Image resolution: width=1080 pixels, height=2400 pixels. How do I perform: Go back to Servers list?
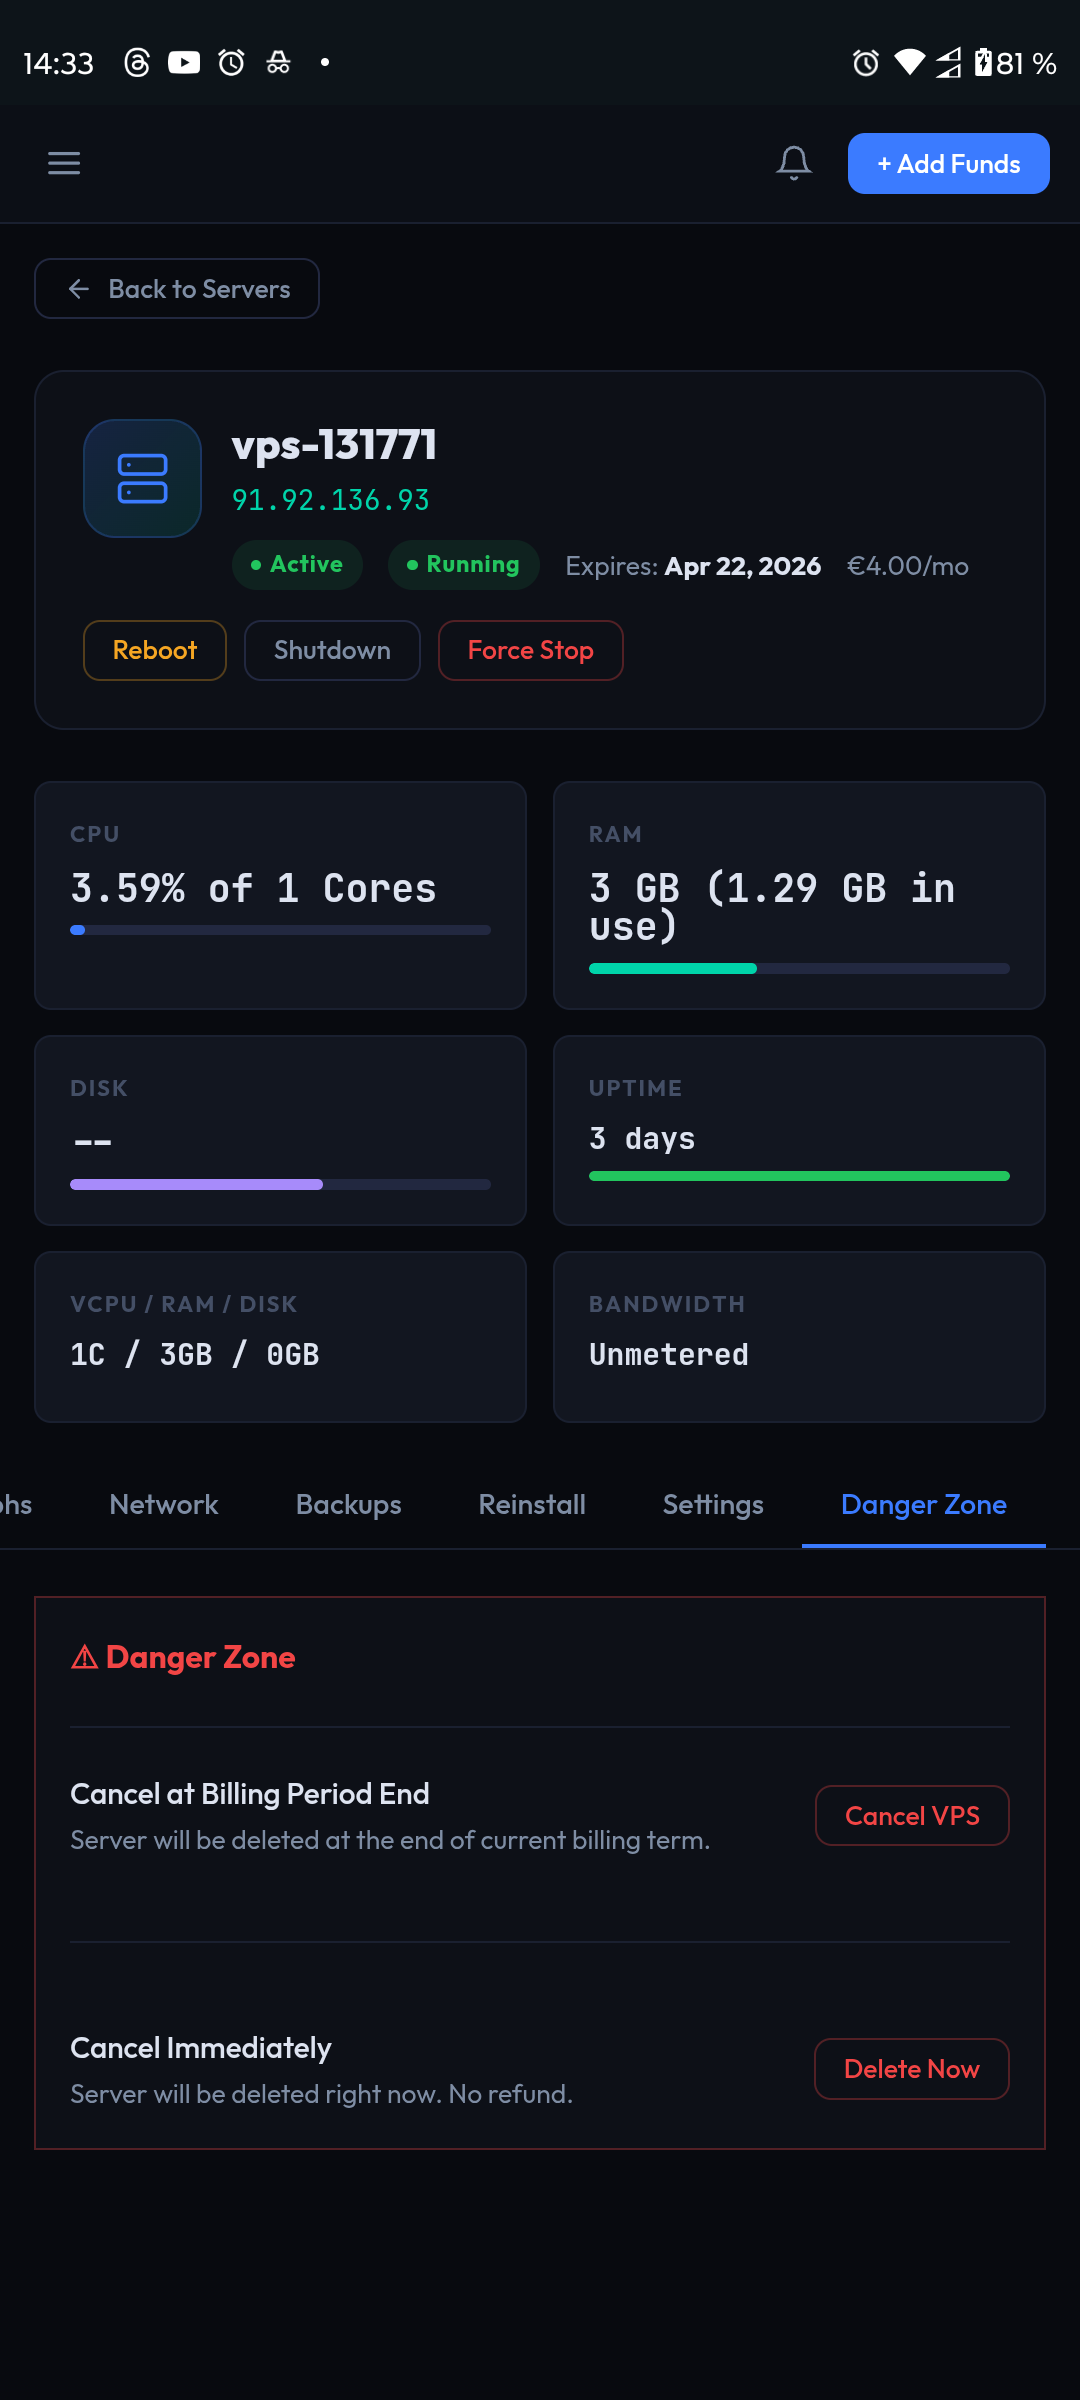click(x=177, y=289)
